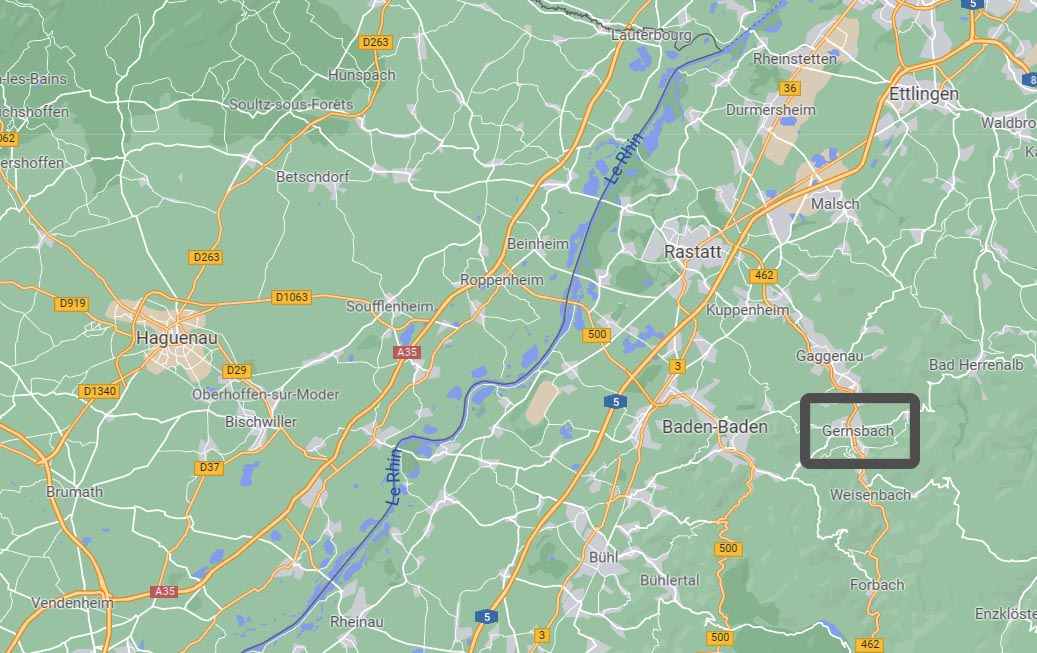Select the Bischwiller town label

click(261, 421)
